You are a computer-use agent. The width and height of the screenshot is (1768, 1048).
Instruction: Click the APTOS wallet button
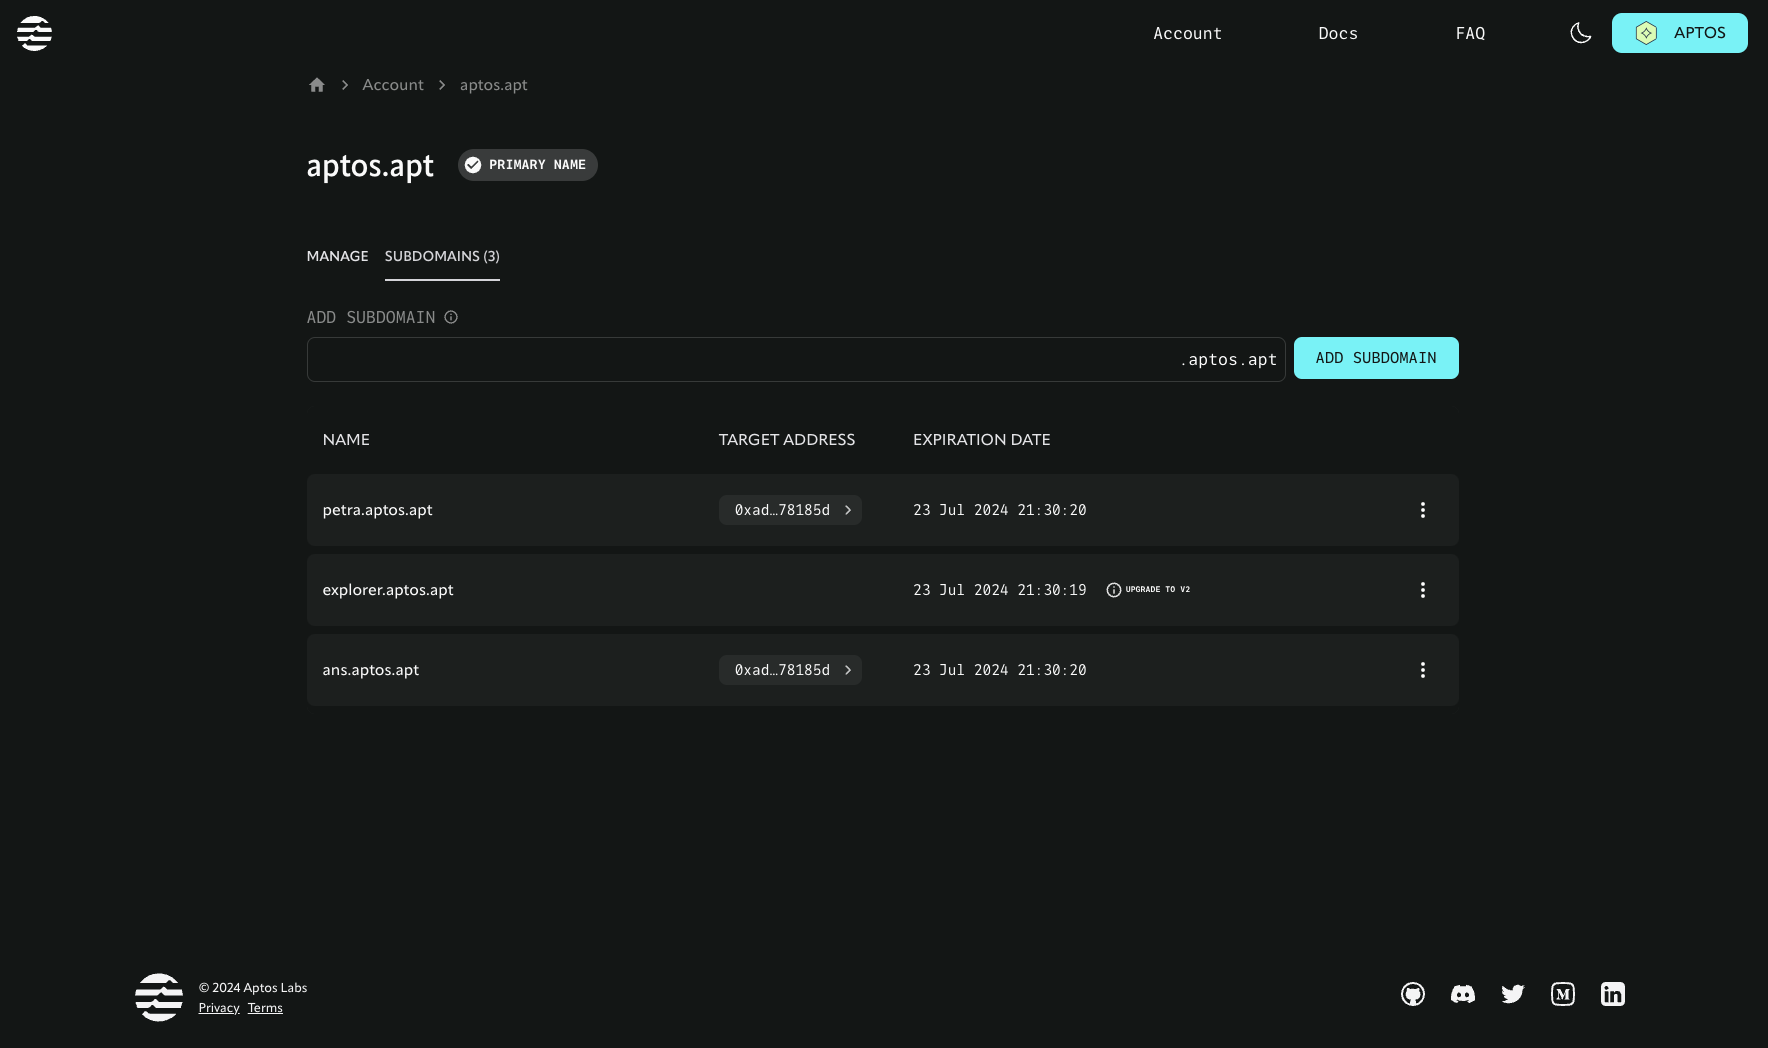(1679, 33)
